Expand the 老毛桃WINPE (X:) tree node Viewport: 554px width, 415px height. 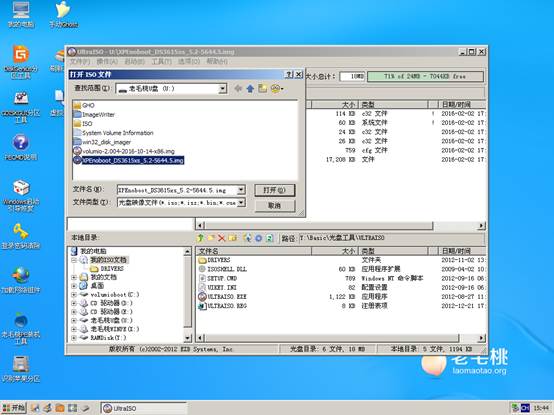tap(74, 329)
